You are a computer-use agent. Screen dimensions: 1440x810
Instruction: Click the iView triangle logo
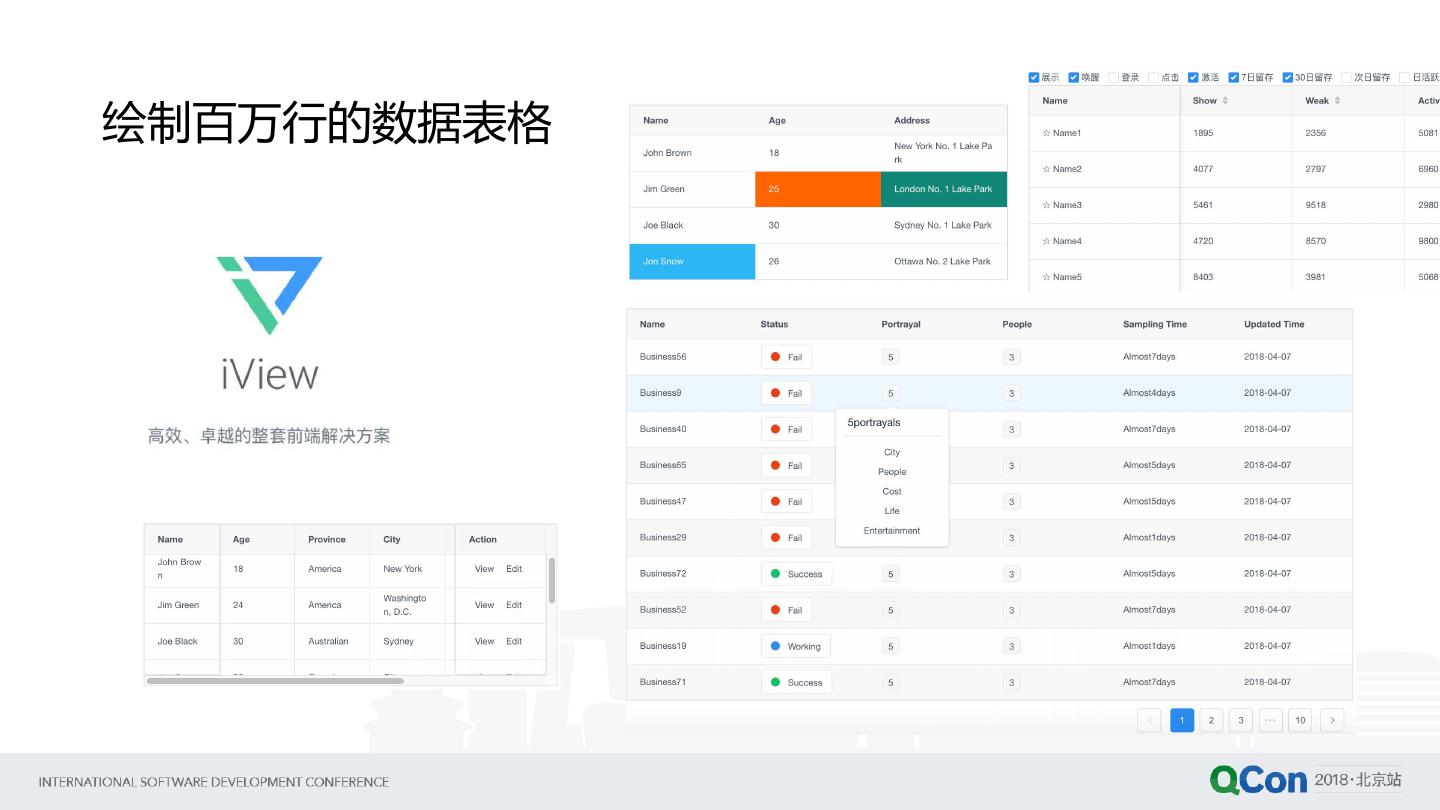tap(270, 294)
